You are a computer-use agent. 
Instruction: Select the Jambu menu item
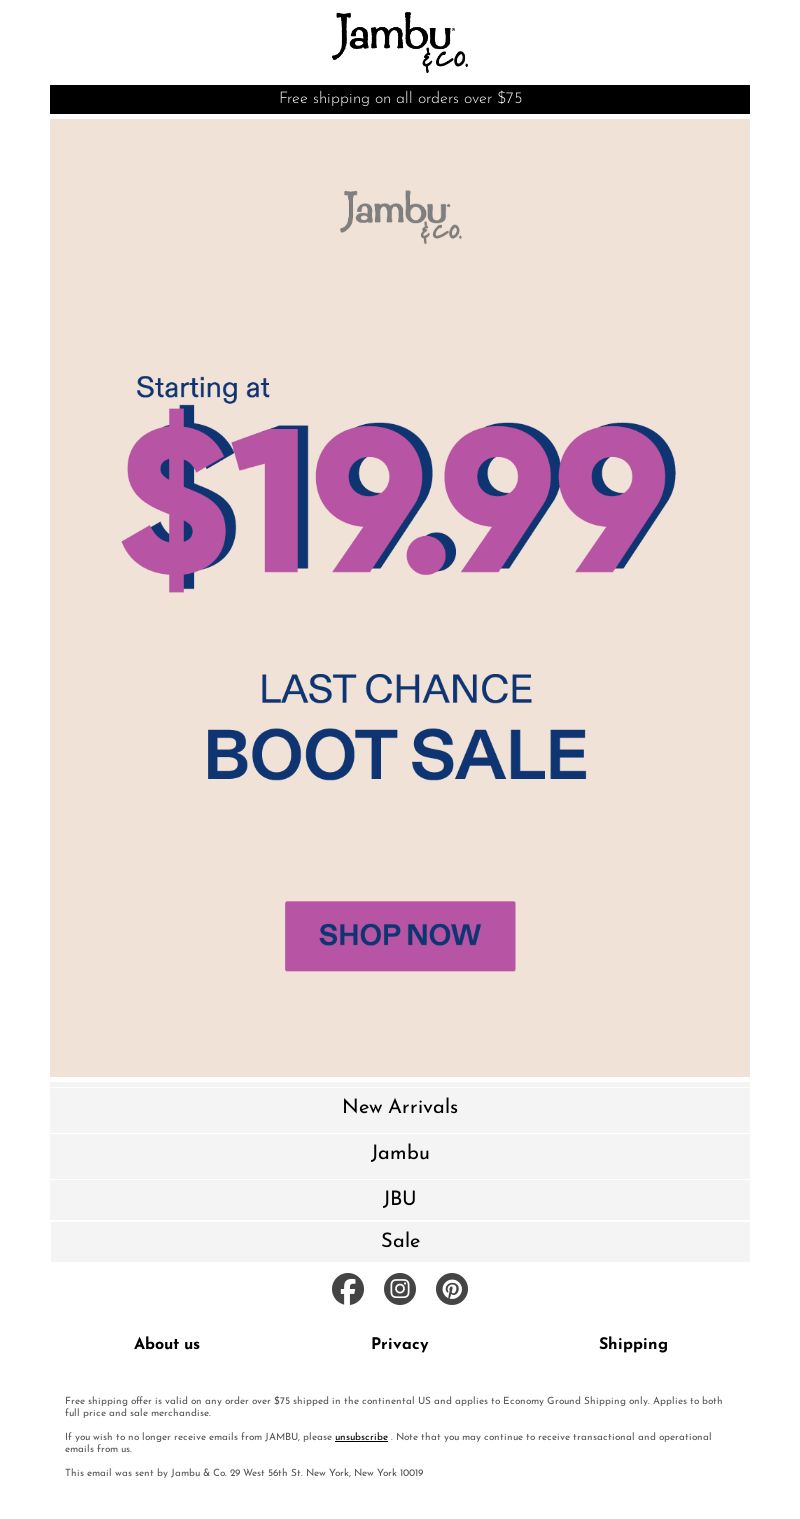(x=400, y=1153)
